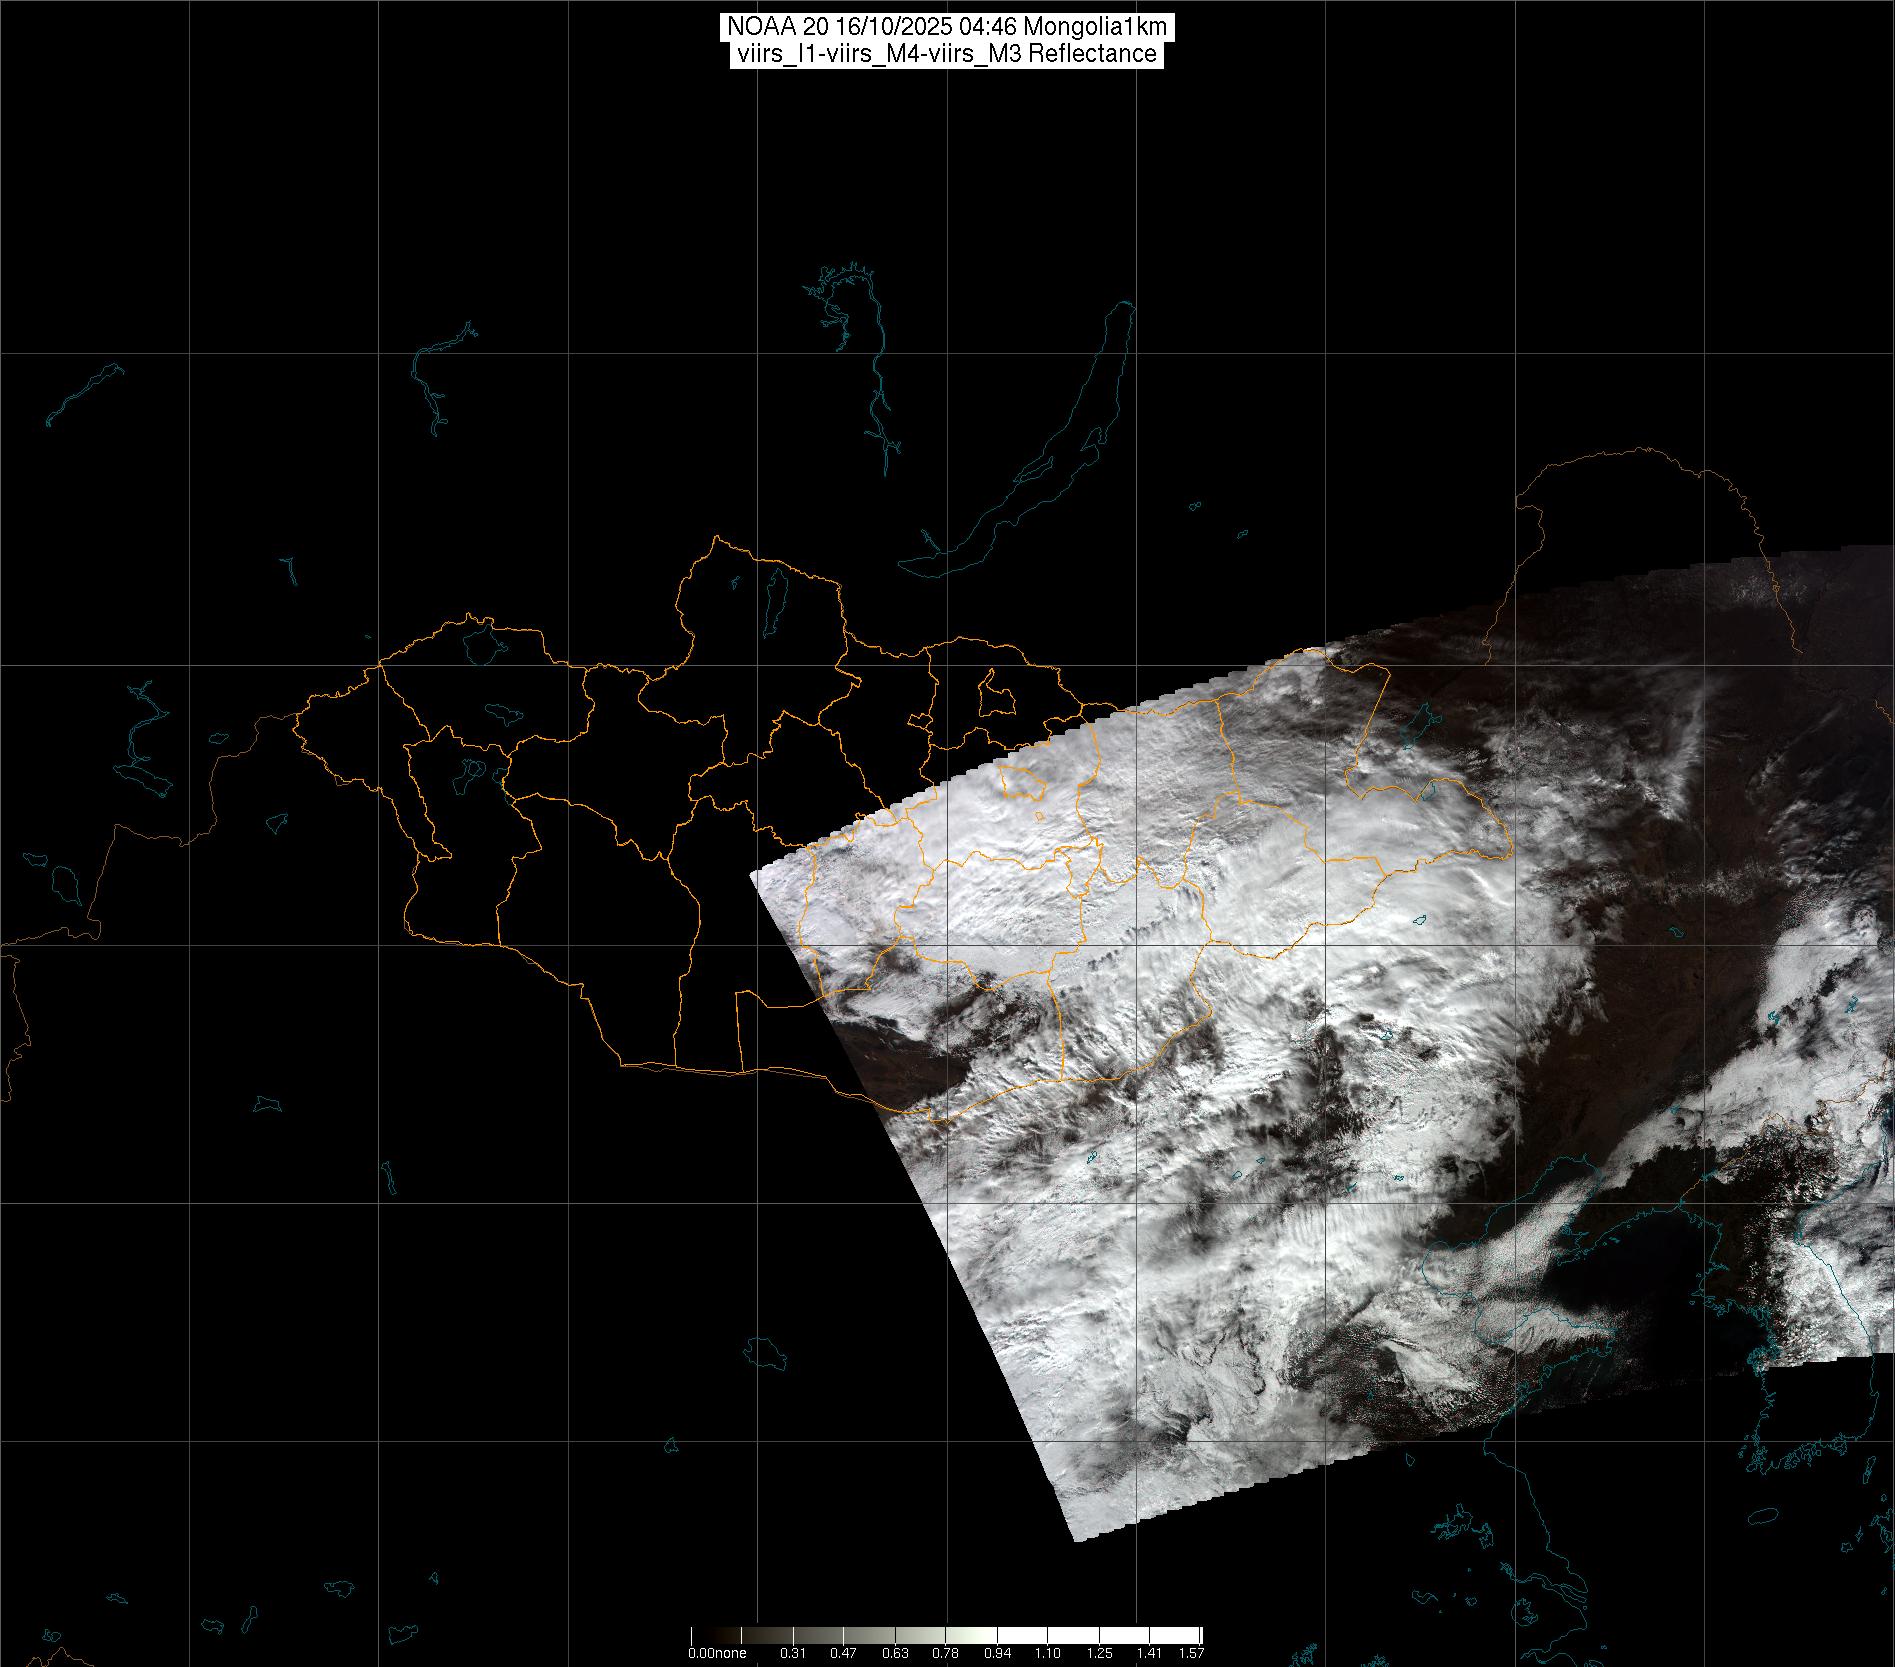1895x1667 pixels.
Task: Click the 1.25 colorbar tick label
Action: tap(1099, 1653)
